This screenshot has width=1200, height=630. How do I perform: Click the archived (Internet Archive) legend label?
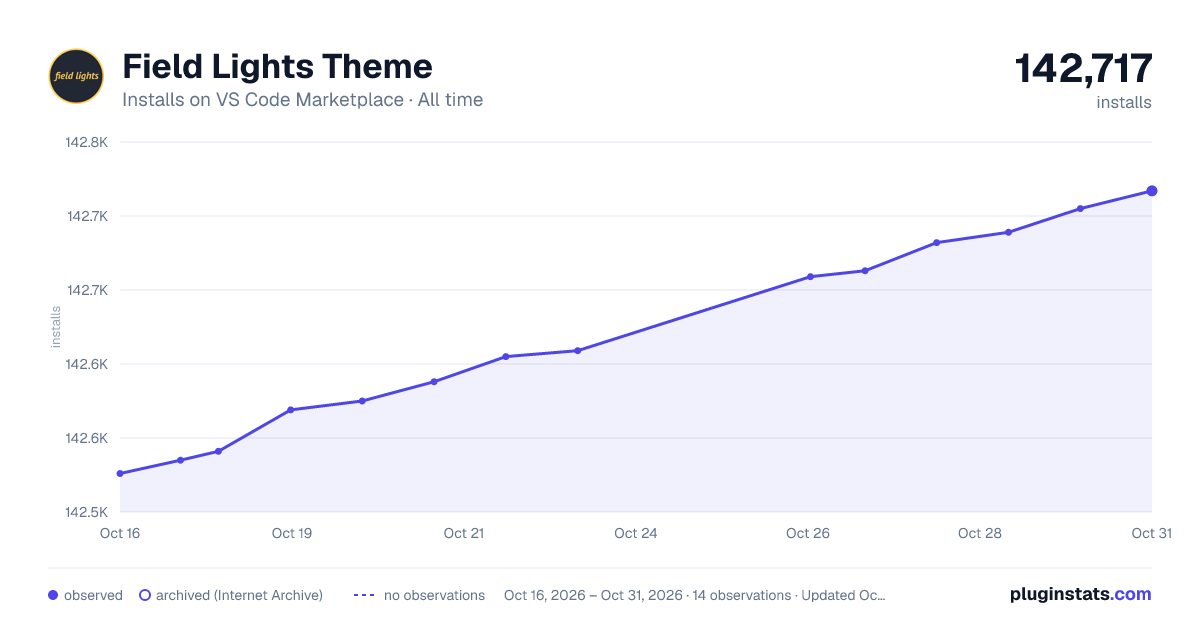click(x=239, y=595)
